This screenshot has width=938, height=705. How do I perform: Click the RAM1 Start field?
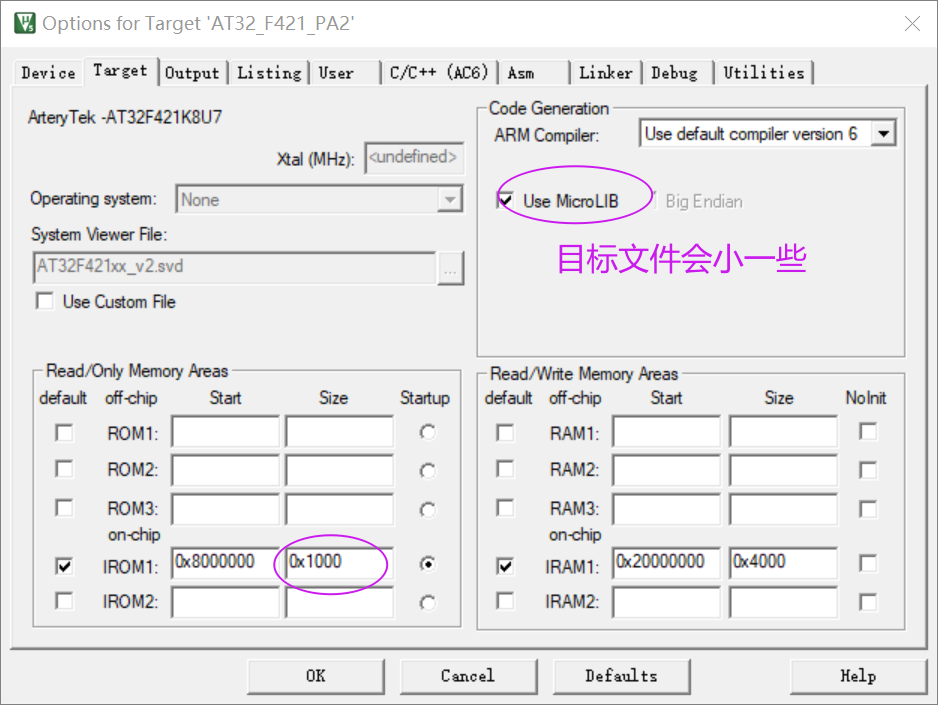pos(666,431)
